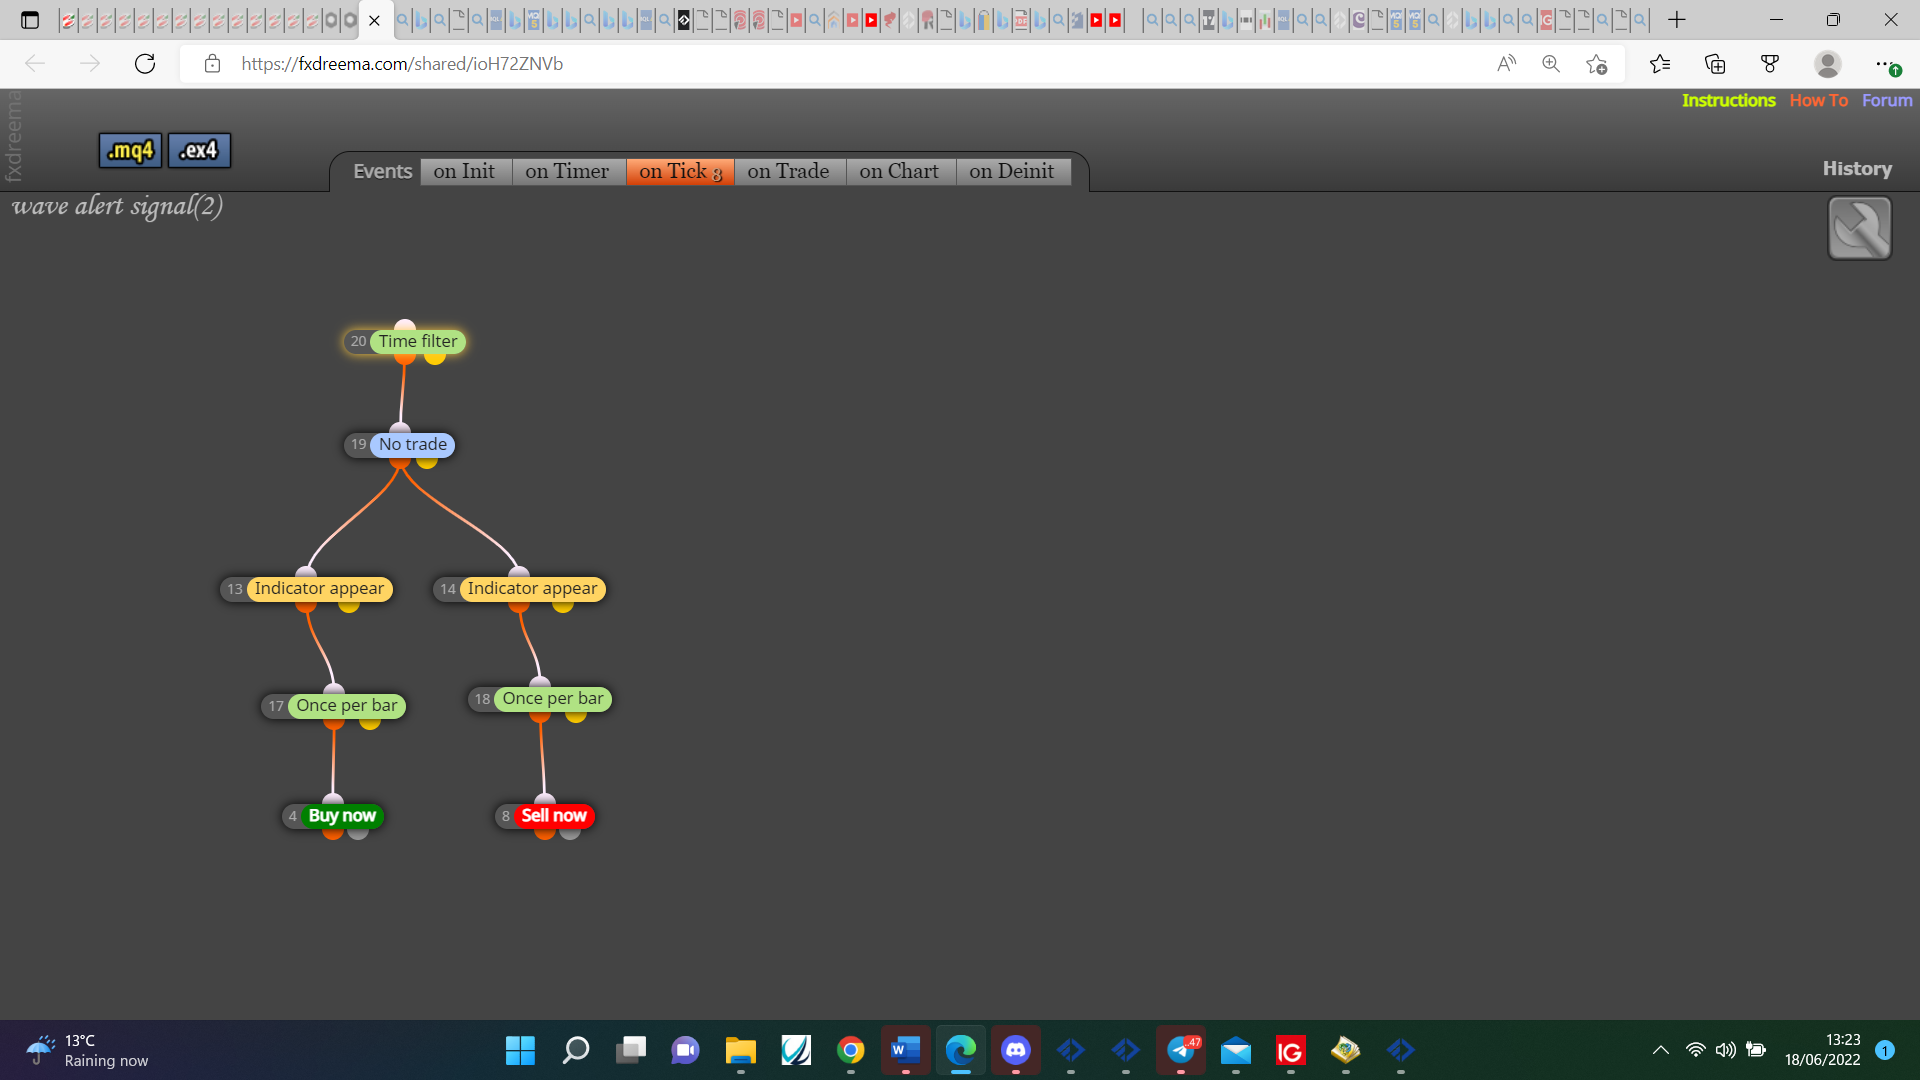Image resolution: width=1920 pixels, height=1080 pixels.
Task: Open the History panel
Action: tap(1857, 169)
